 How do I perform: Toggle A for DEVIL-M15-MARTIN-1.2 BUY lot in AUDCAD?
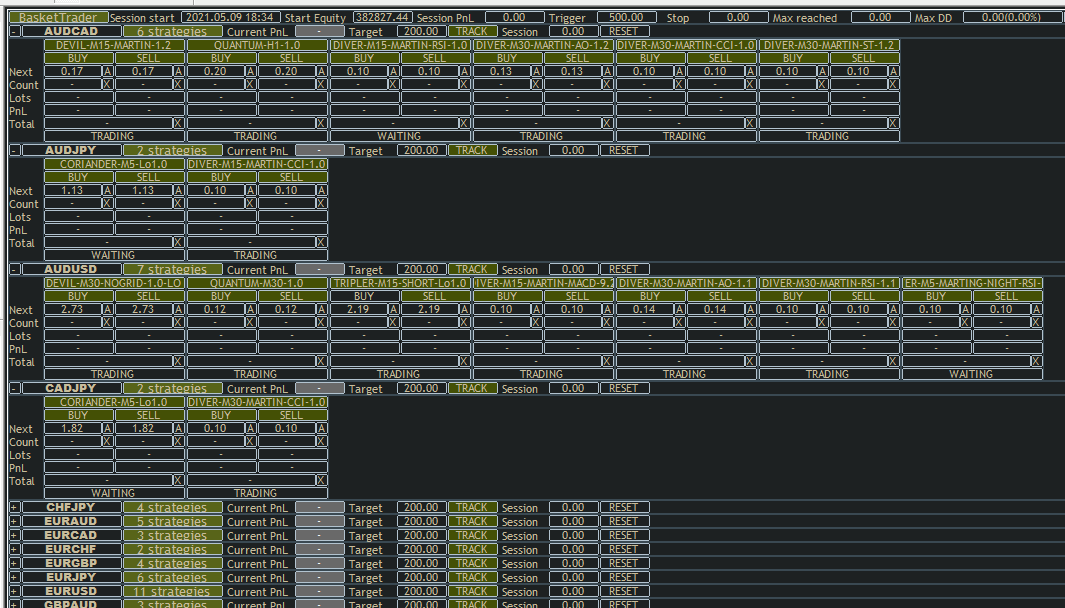(x=107, y=71)
